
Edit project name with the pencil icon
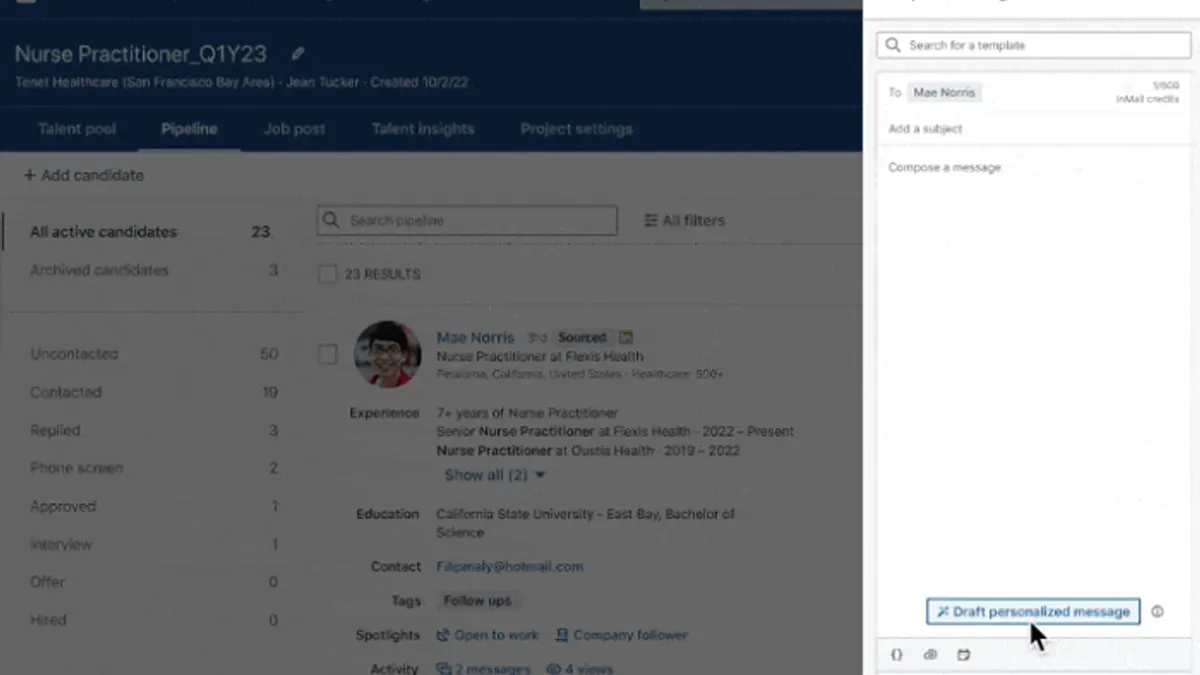[298, 54]
